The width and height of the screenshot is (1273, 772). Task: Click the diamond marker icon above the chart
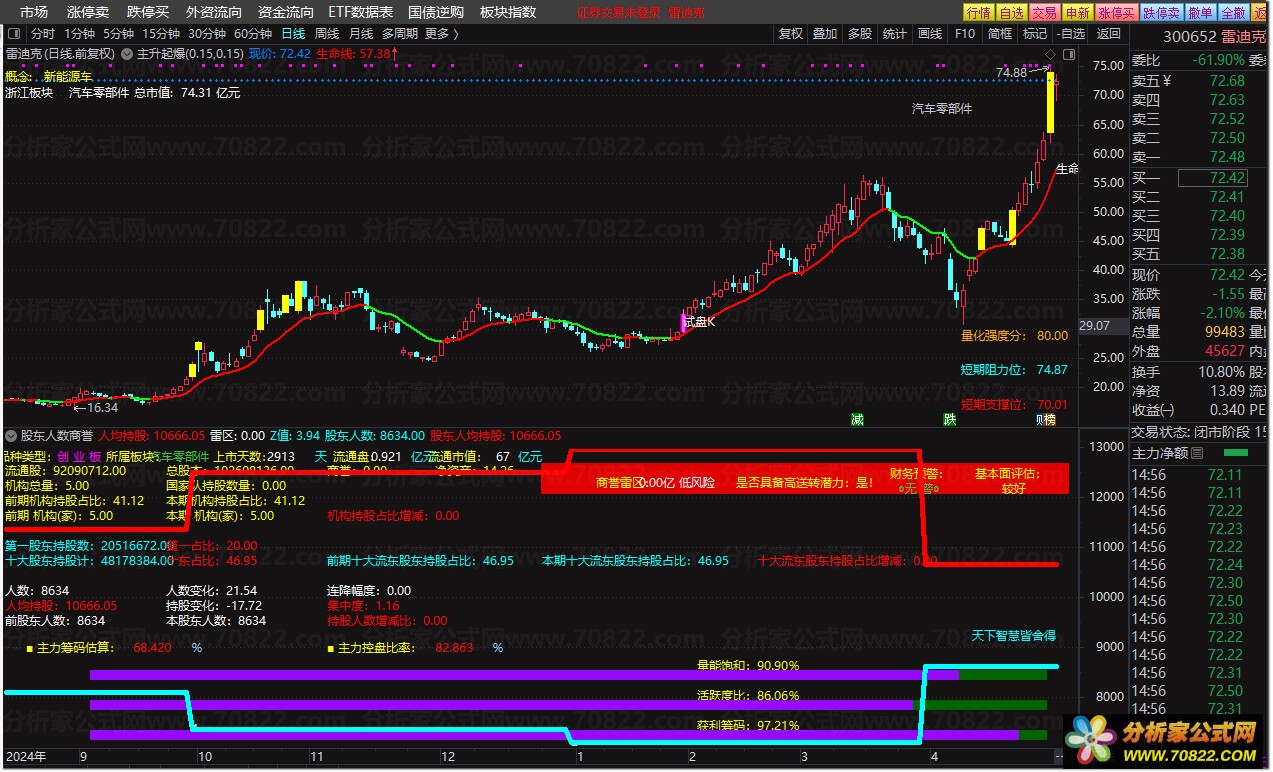pos(1050,53)
